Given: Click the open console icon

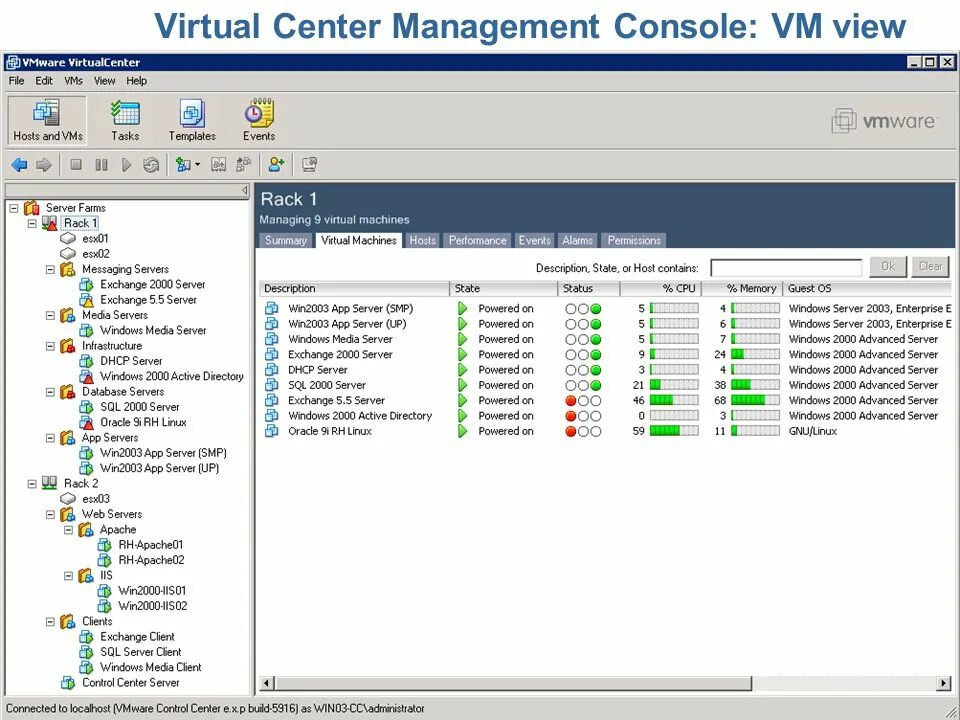Looking at the screenshot, I should 310,164.
